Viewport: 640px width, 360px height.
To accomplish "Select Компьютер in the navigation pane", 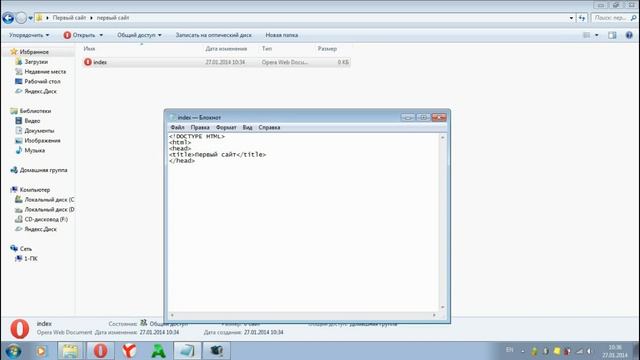I will point(35,189).
